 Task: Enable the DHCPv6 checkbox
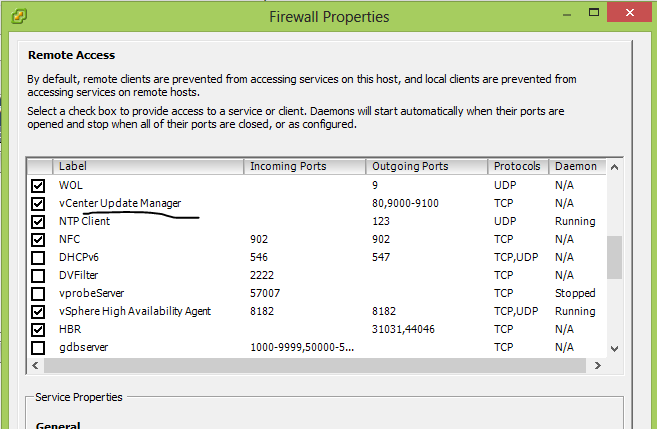click(x=39, y=258)
